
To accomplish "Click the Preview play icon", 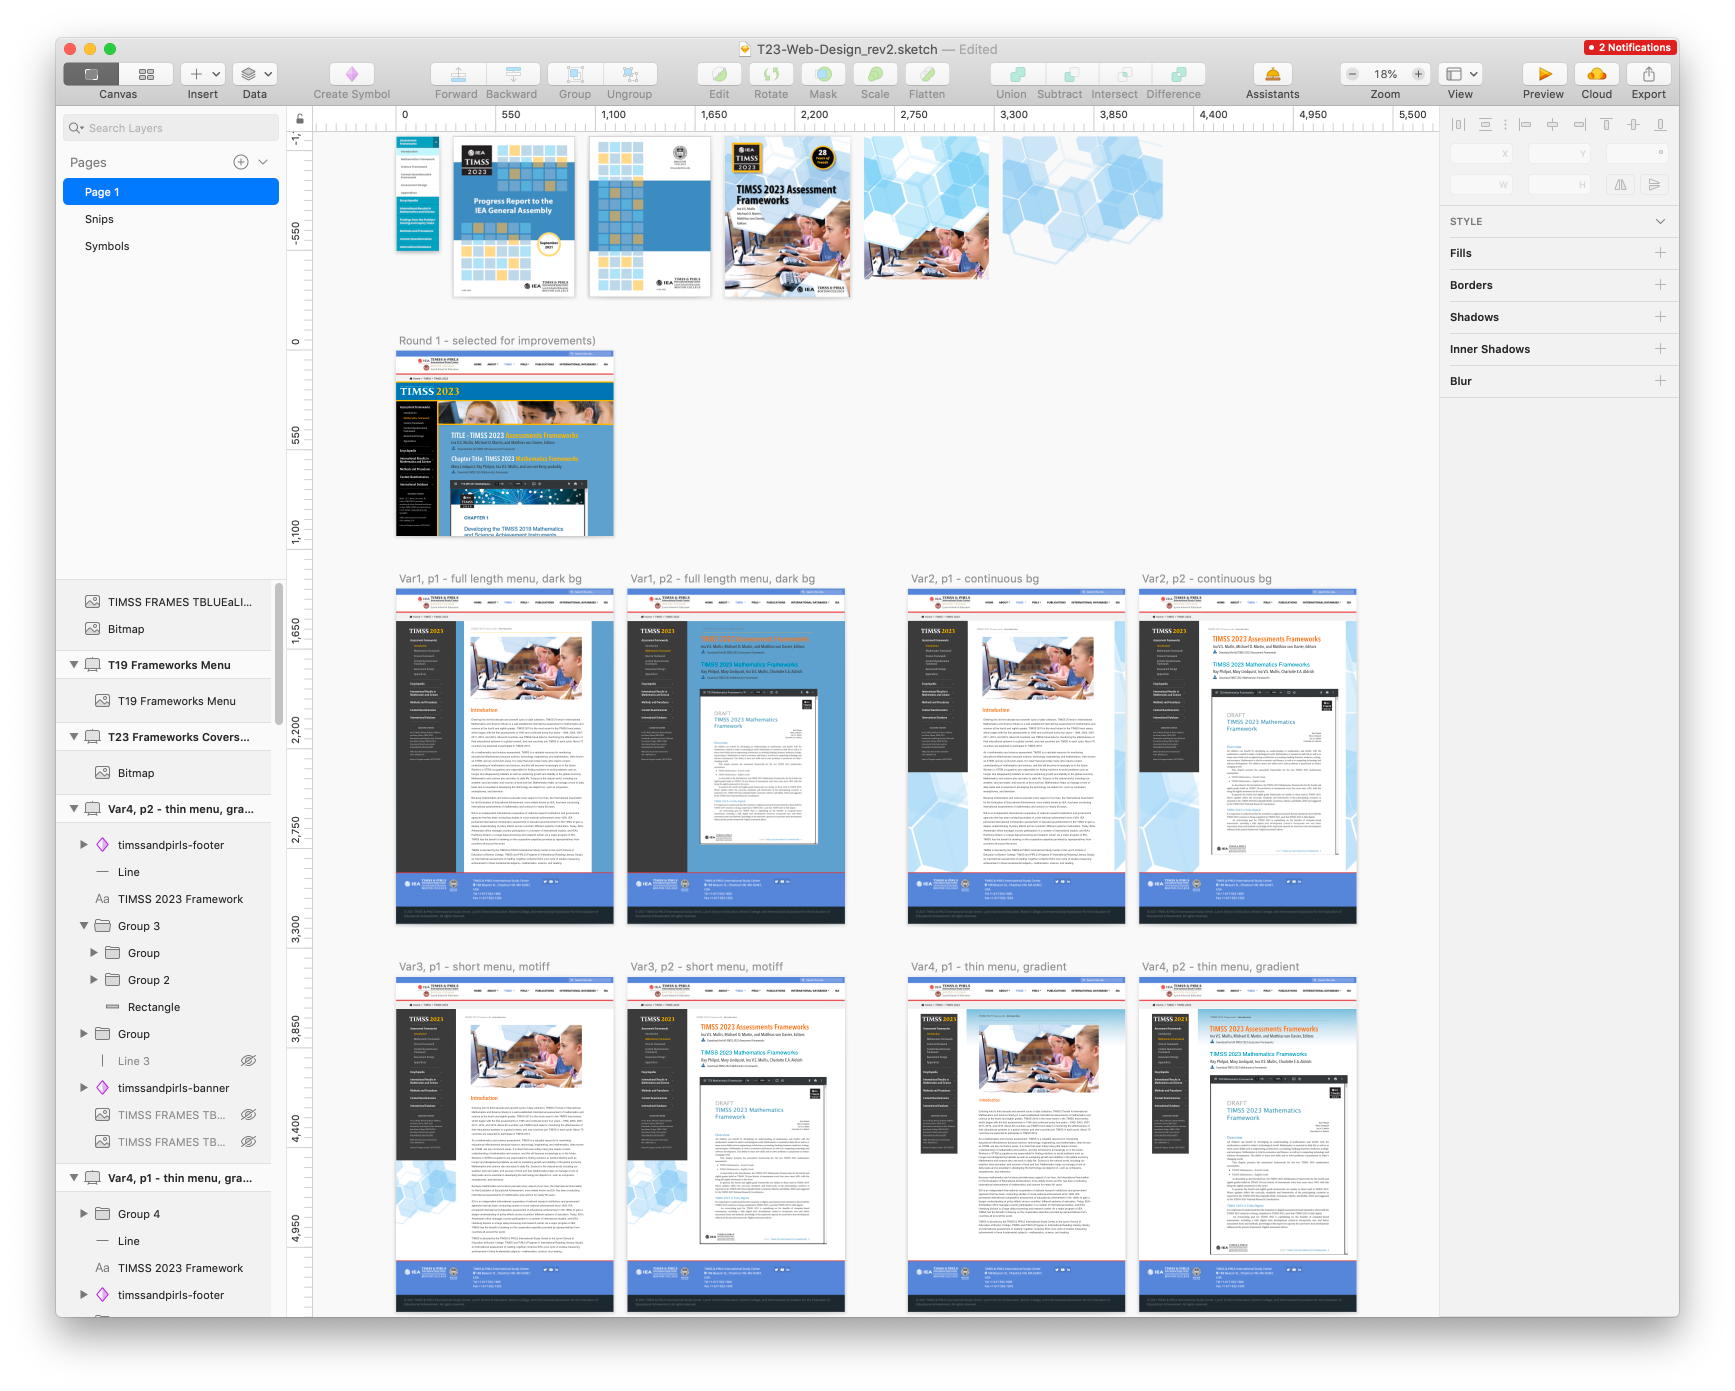I will point(1545,74).
